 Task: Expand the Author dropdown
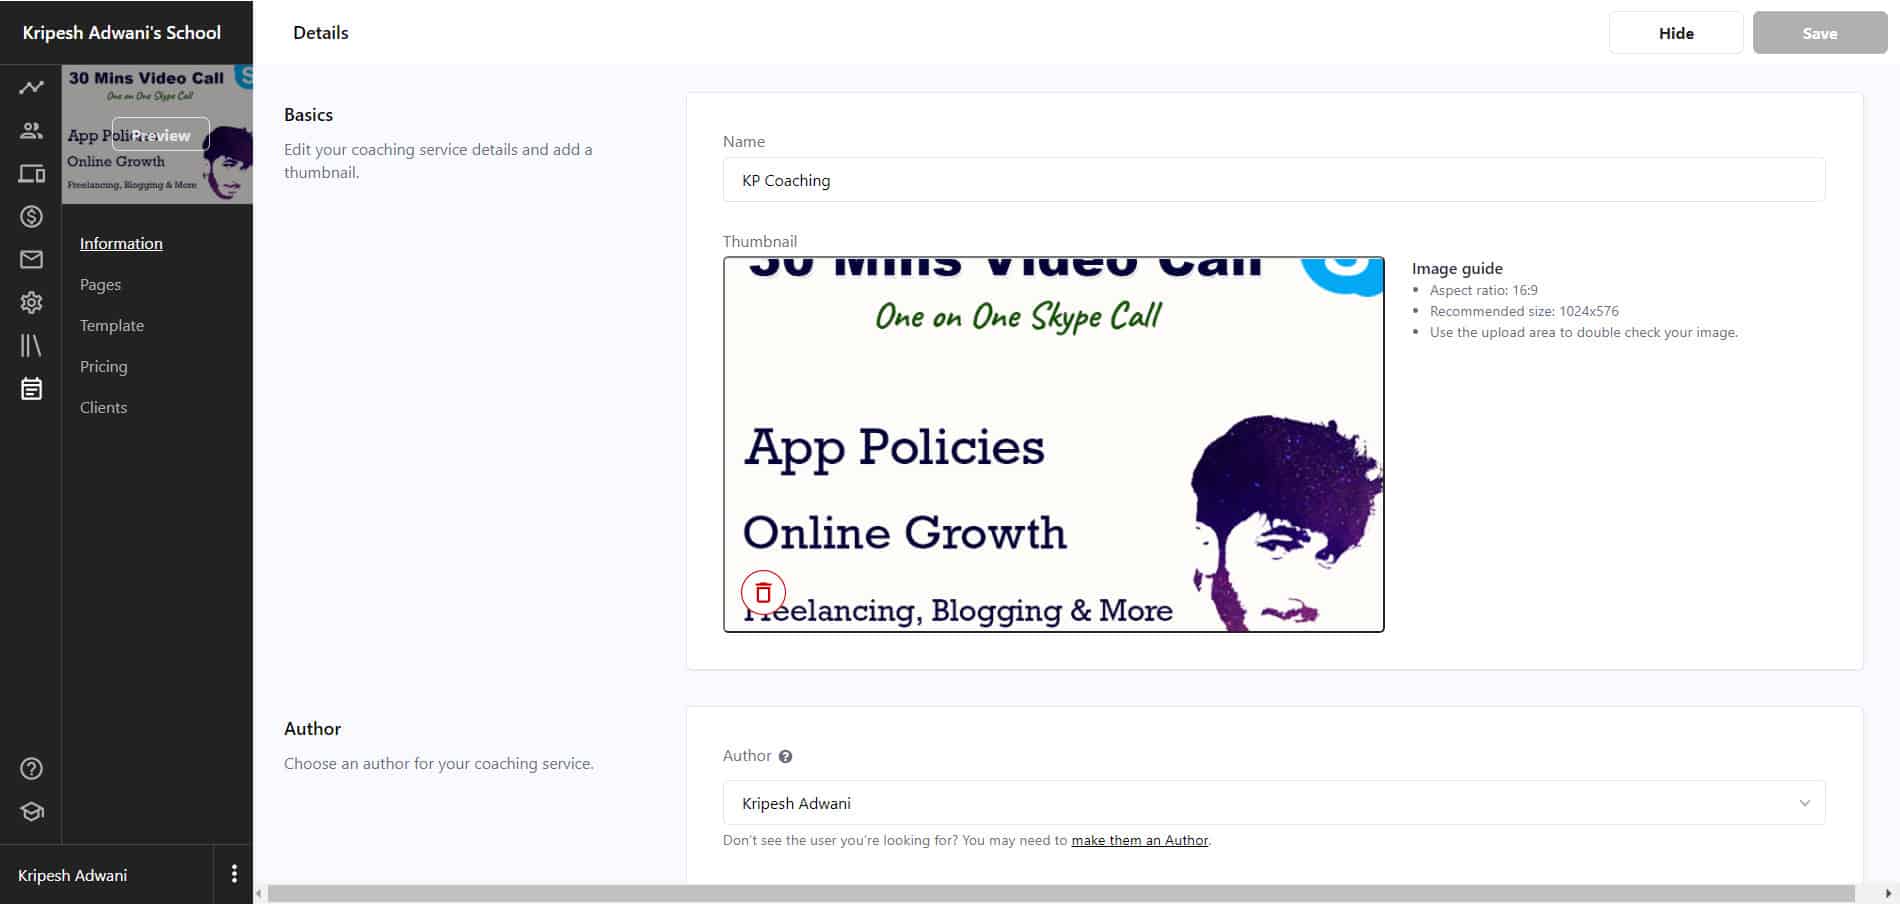coord(1273,803)
